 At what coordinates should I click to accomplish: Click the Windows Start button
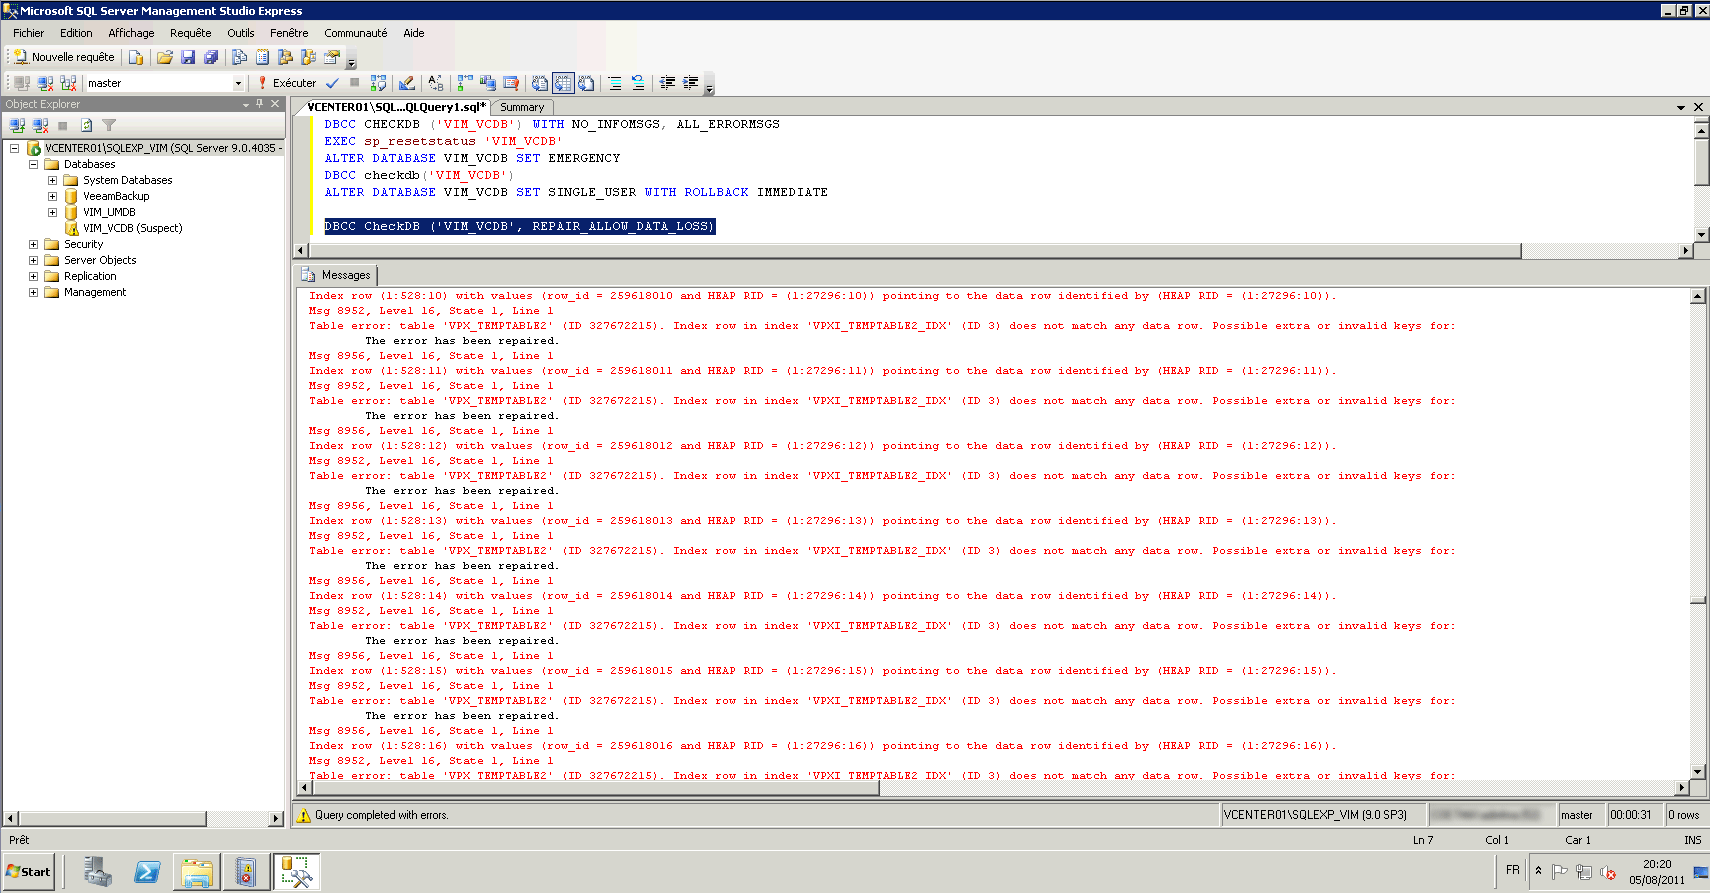pyautogui.click(x=29, y=872)
